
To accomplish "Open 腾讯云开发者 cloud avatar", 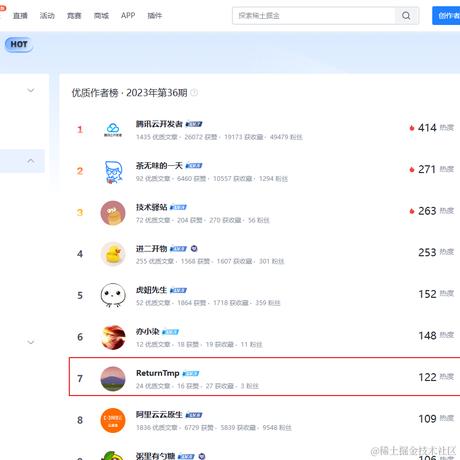I will (x=113, y=129).
